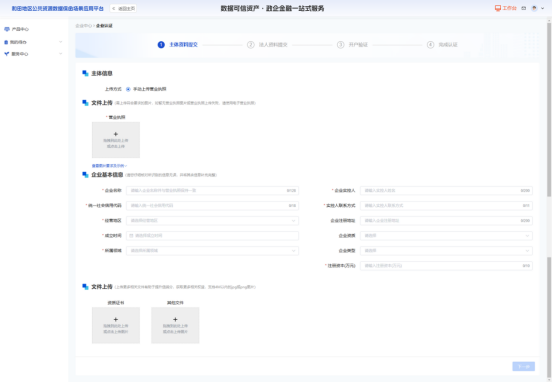Click step 1 主体资料提交 in the stepper
The width and height of the screenshot is (553, 382).
(178, 45)
